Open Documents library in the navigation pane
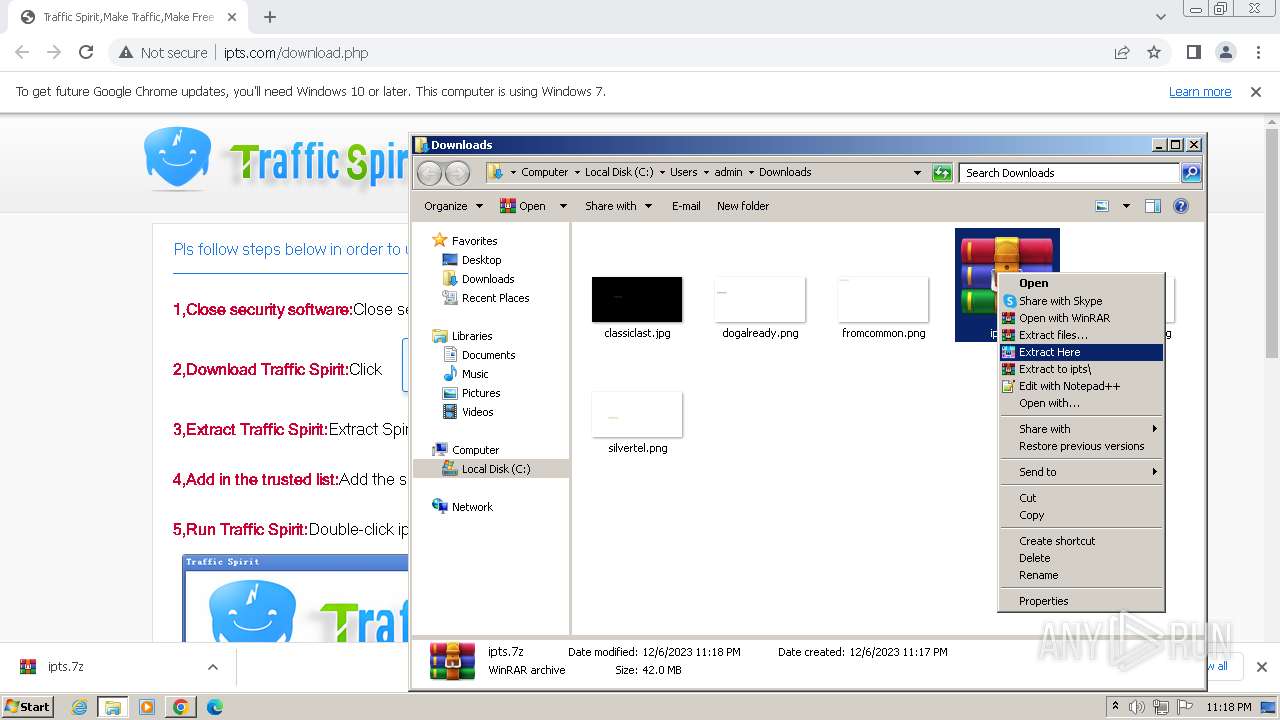Screen dimensions: 1280x720 click(x=488, y=355)
